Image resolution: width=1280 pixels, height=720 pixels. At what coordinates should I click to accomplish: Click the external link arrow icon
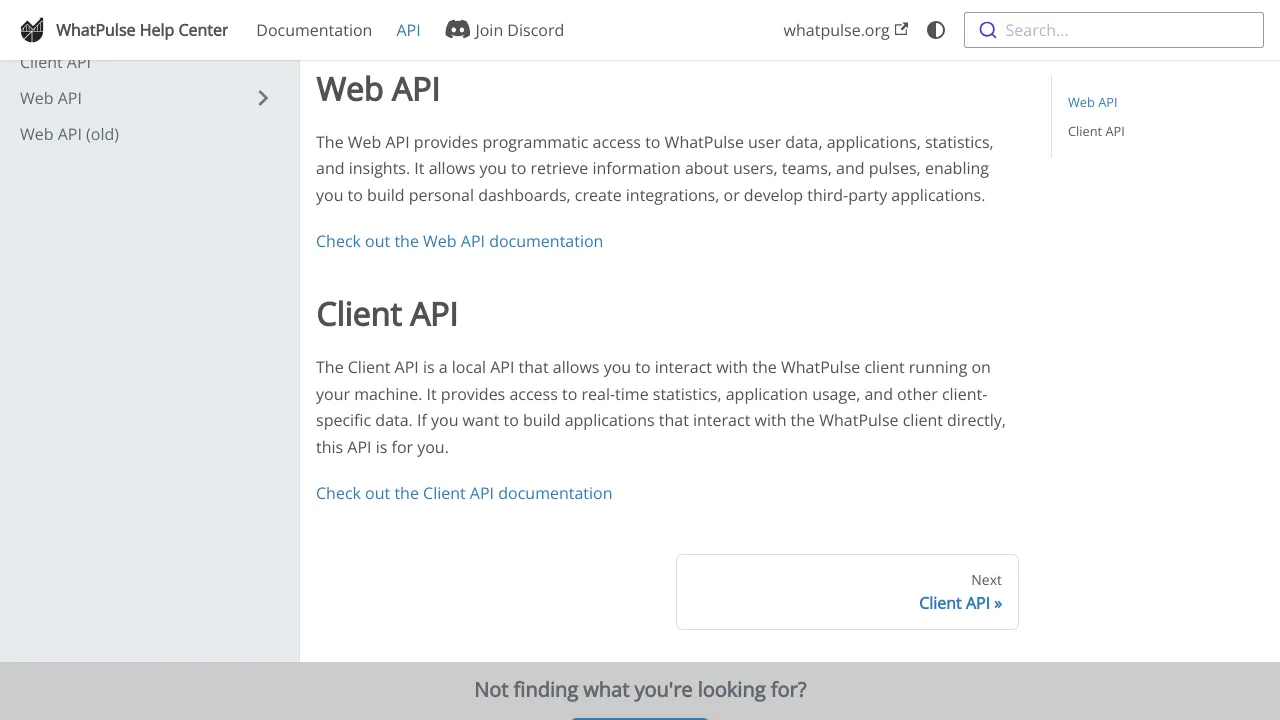901,29
